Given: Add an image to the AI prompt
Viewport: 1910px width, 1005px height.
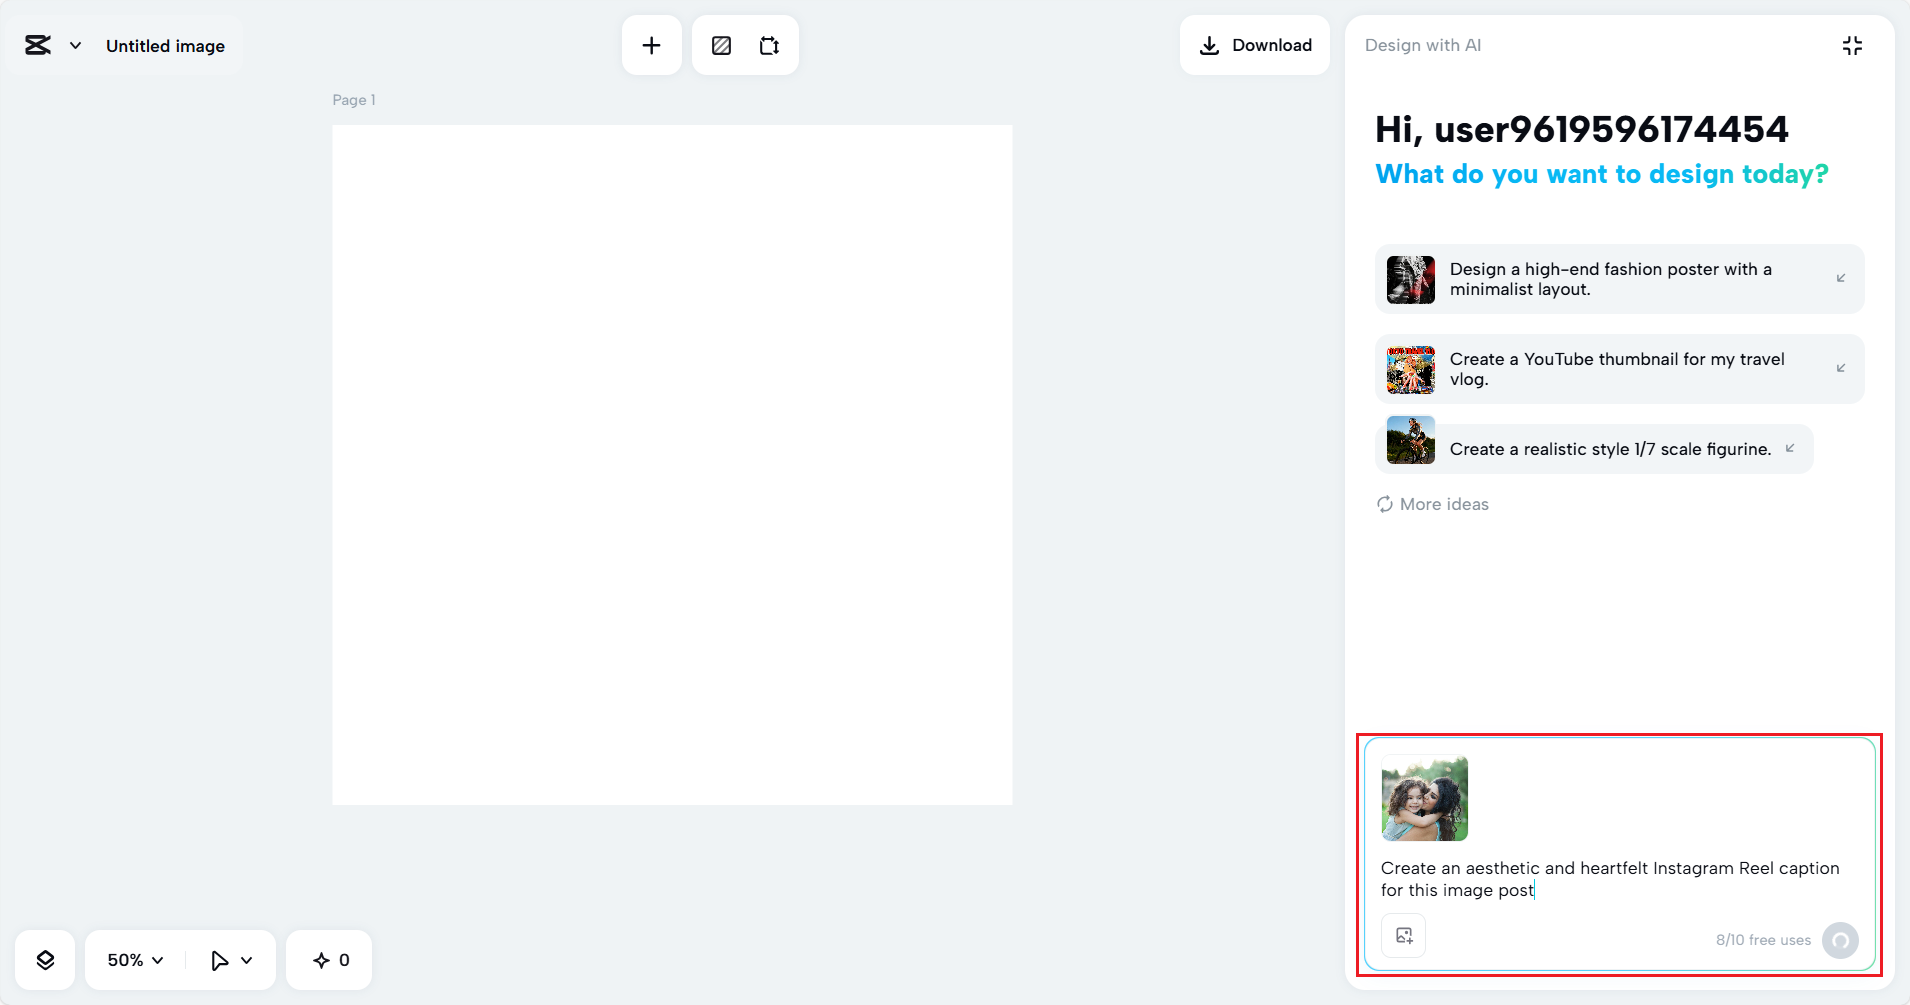Looking at the screenshot, I should (x=1403, y=935).
